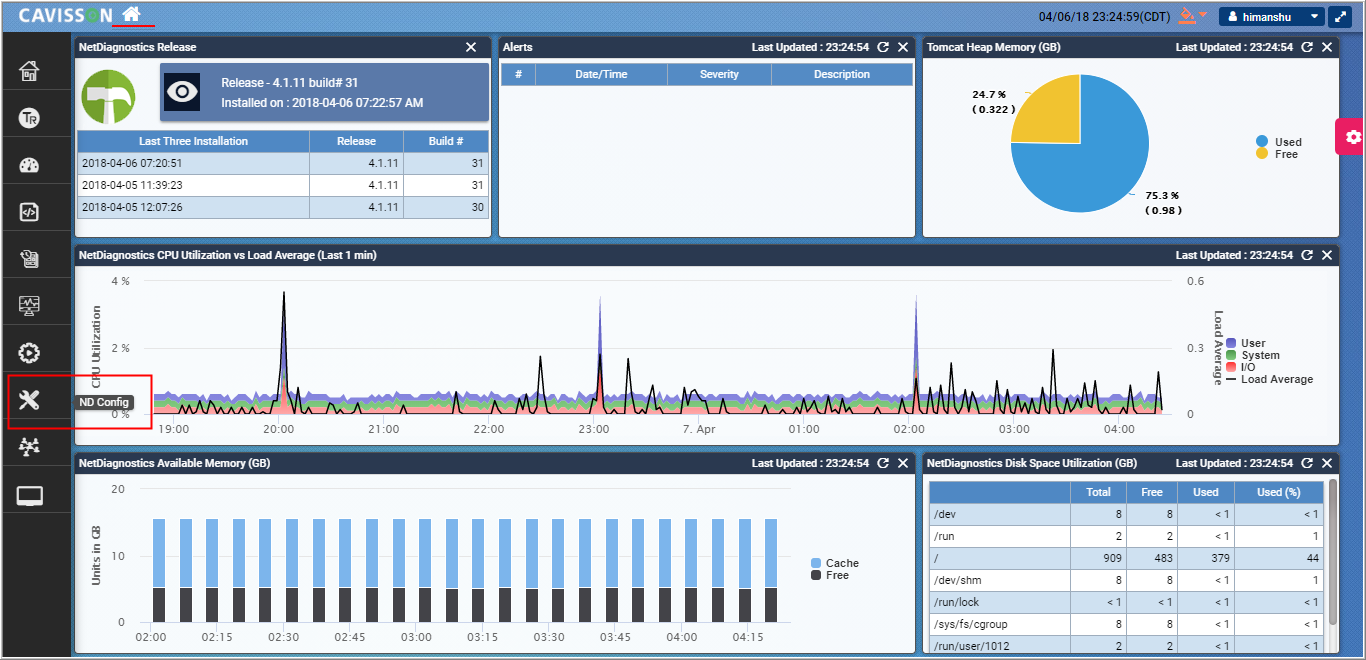Screen dimensions: 1366x660
Task: Open the gear with play icon in sidebar
Action: coord(29,353)
